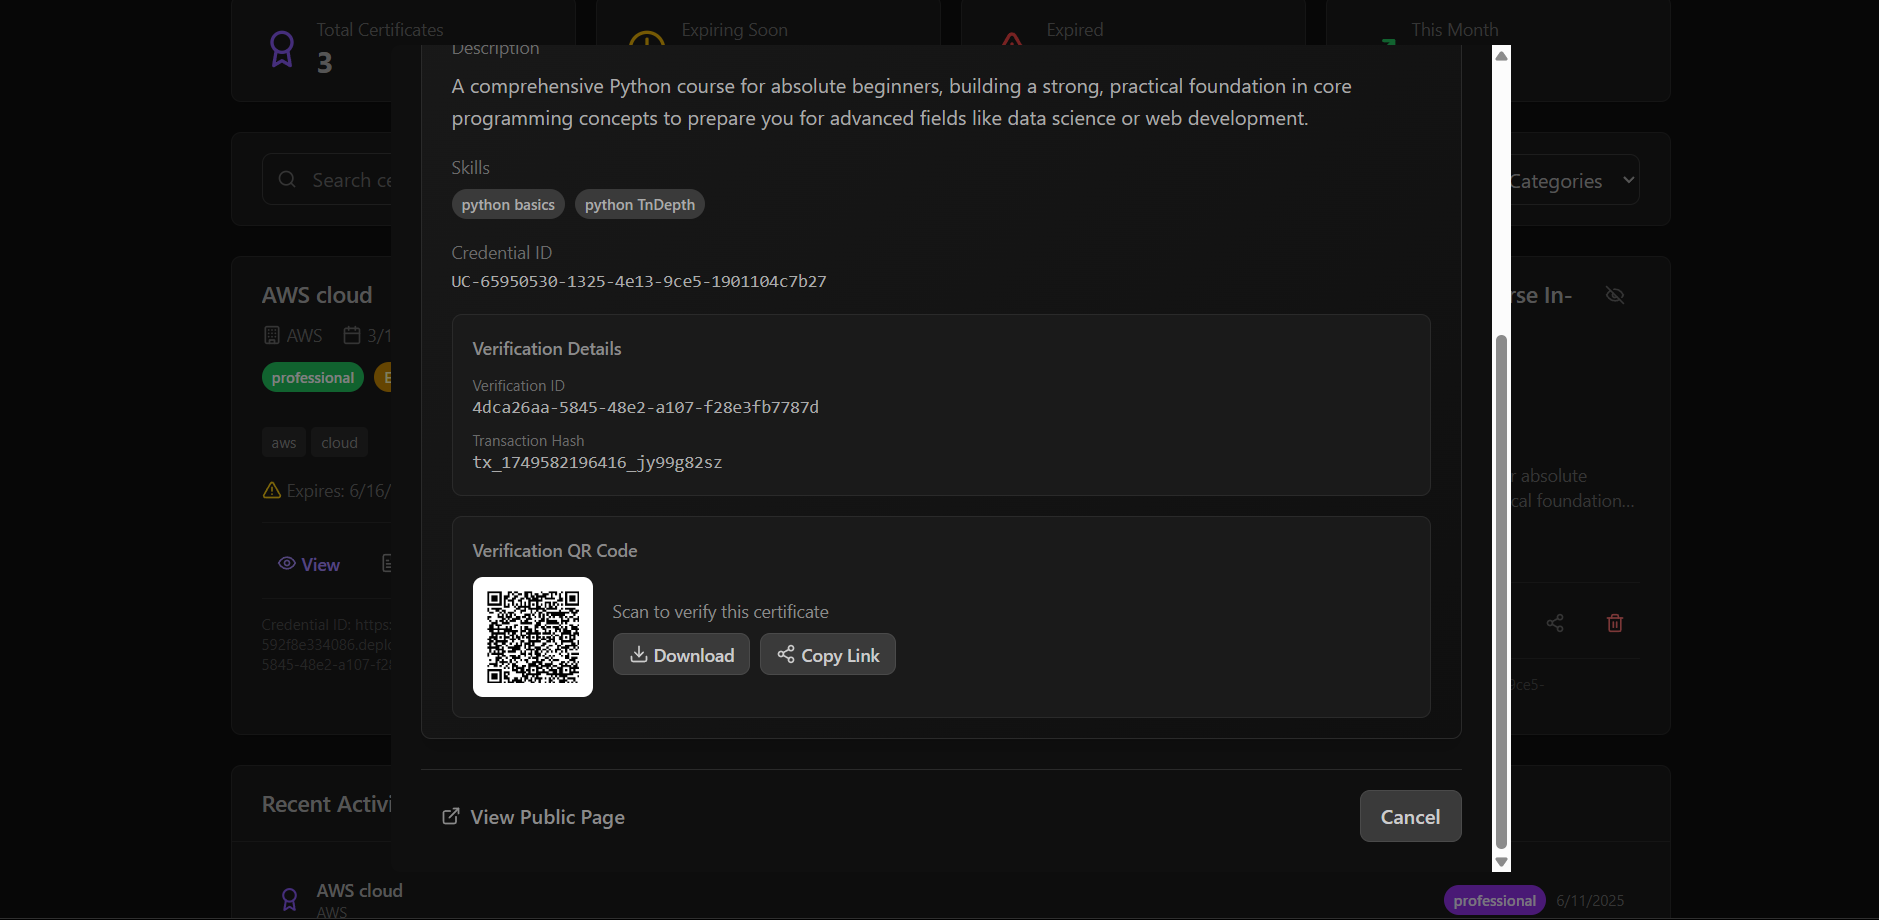Click the Transaction Hash value tx_1749582196416
Image resolution: width=1879 pixels, height=920 pixels.
(x=597, y=463)
